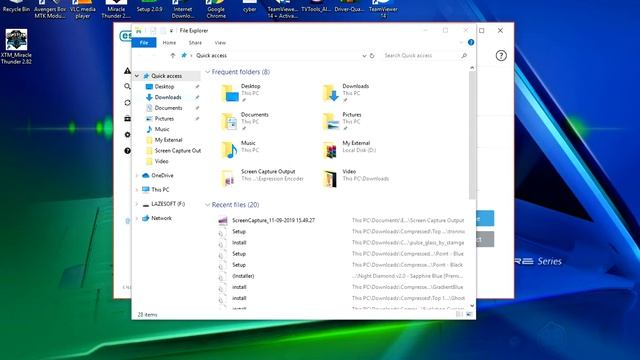Viewport: 640px width, 360px height.
Task: Click the File Explorer help icon
Action: pyautogui.click(x=471, y=42)
